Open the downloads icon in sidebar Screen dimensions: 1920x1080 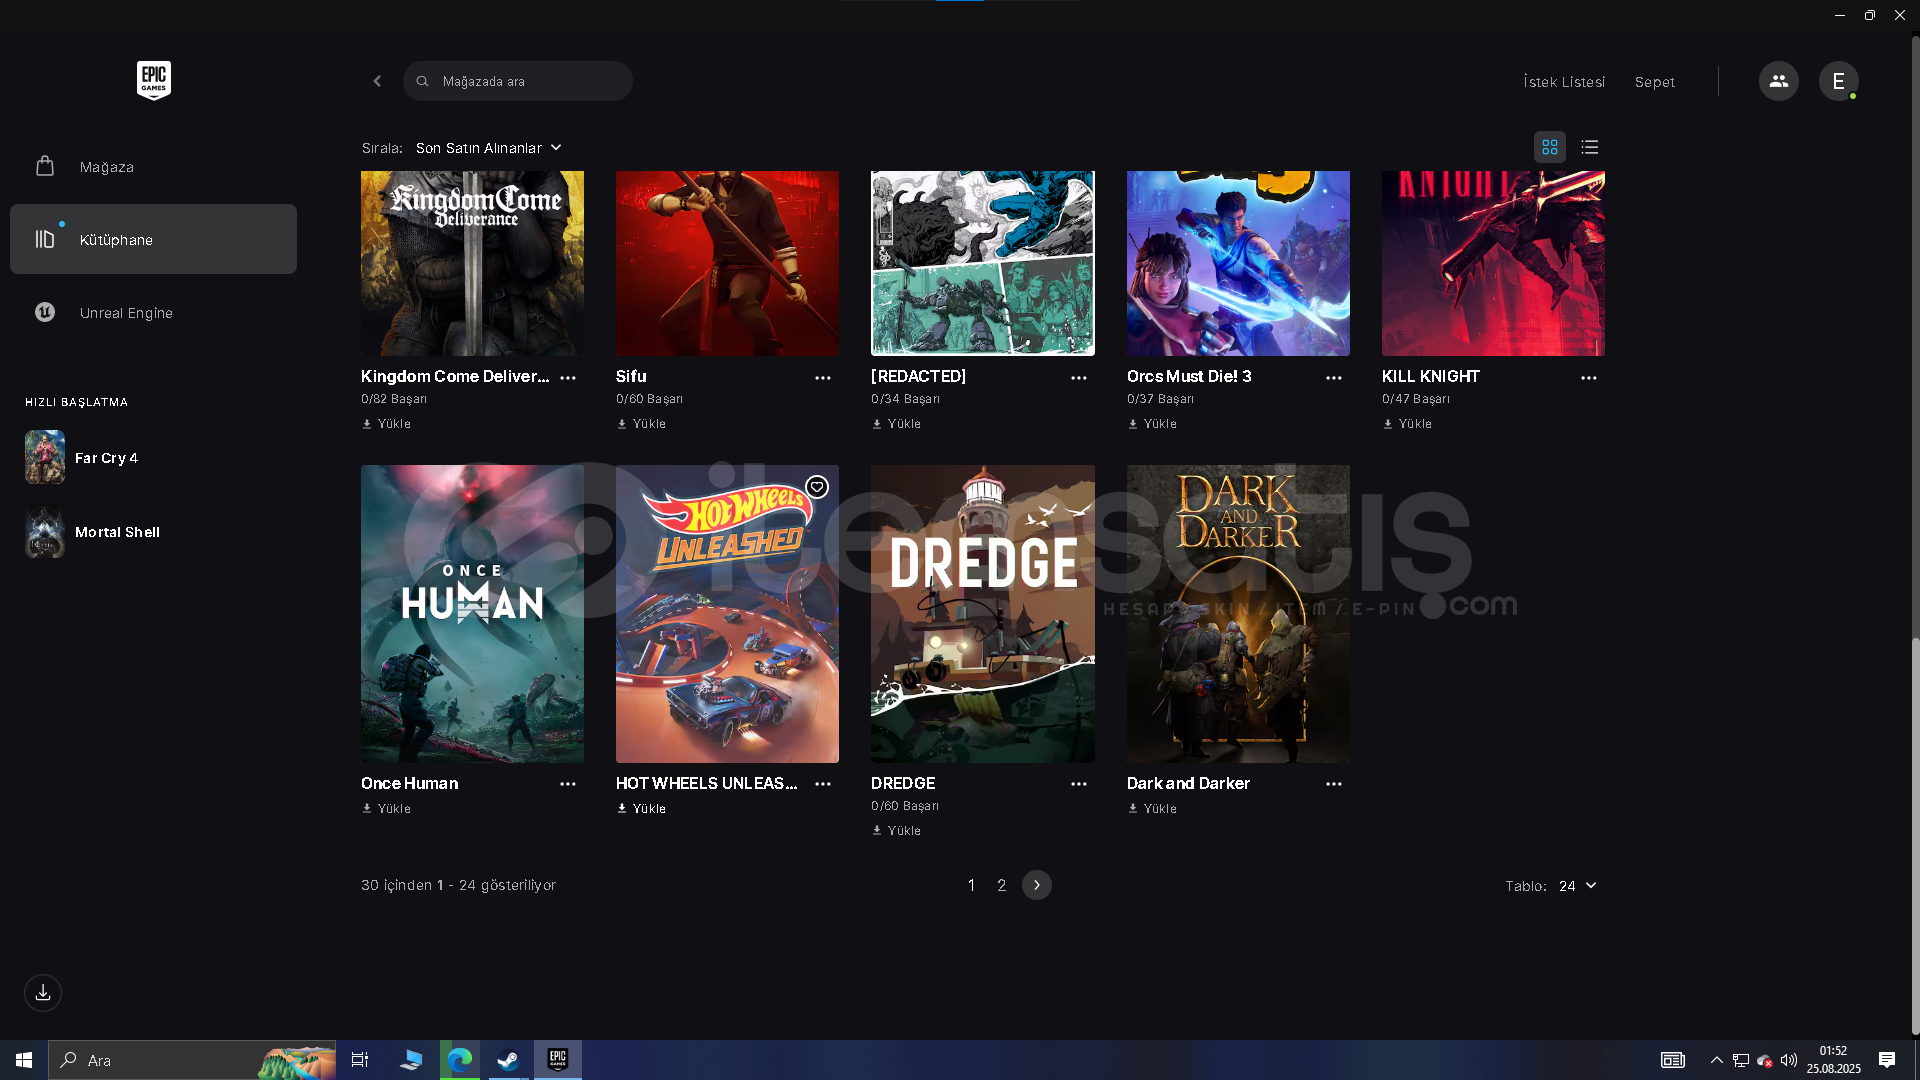43,993
